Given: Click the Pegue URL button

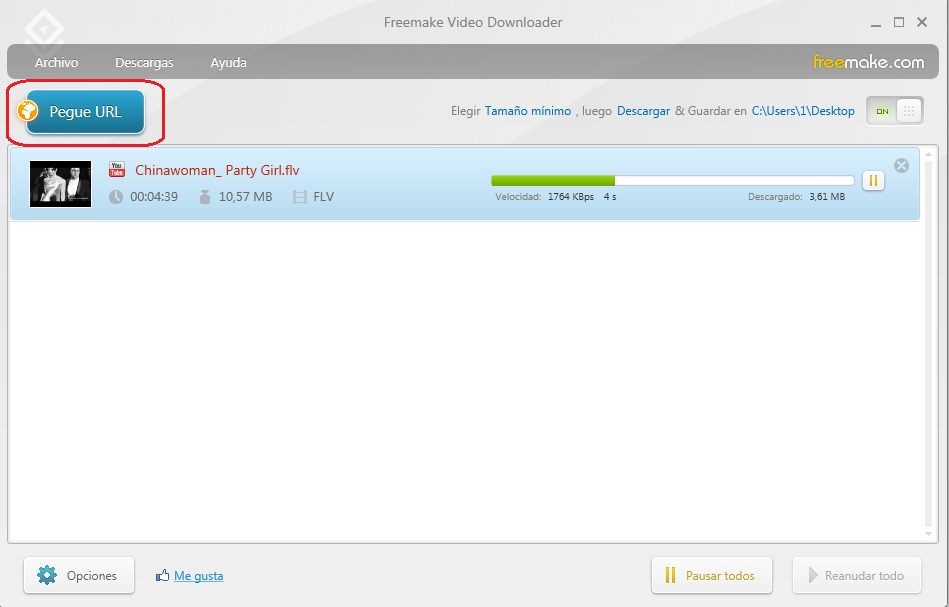Looking at the screenshot, I should tap(85, 112).
